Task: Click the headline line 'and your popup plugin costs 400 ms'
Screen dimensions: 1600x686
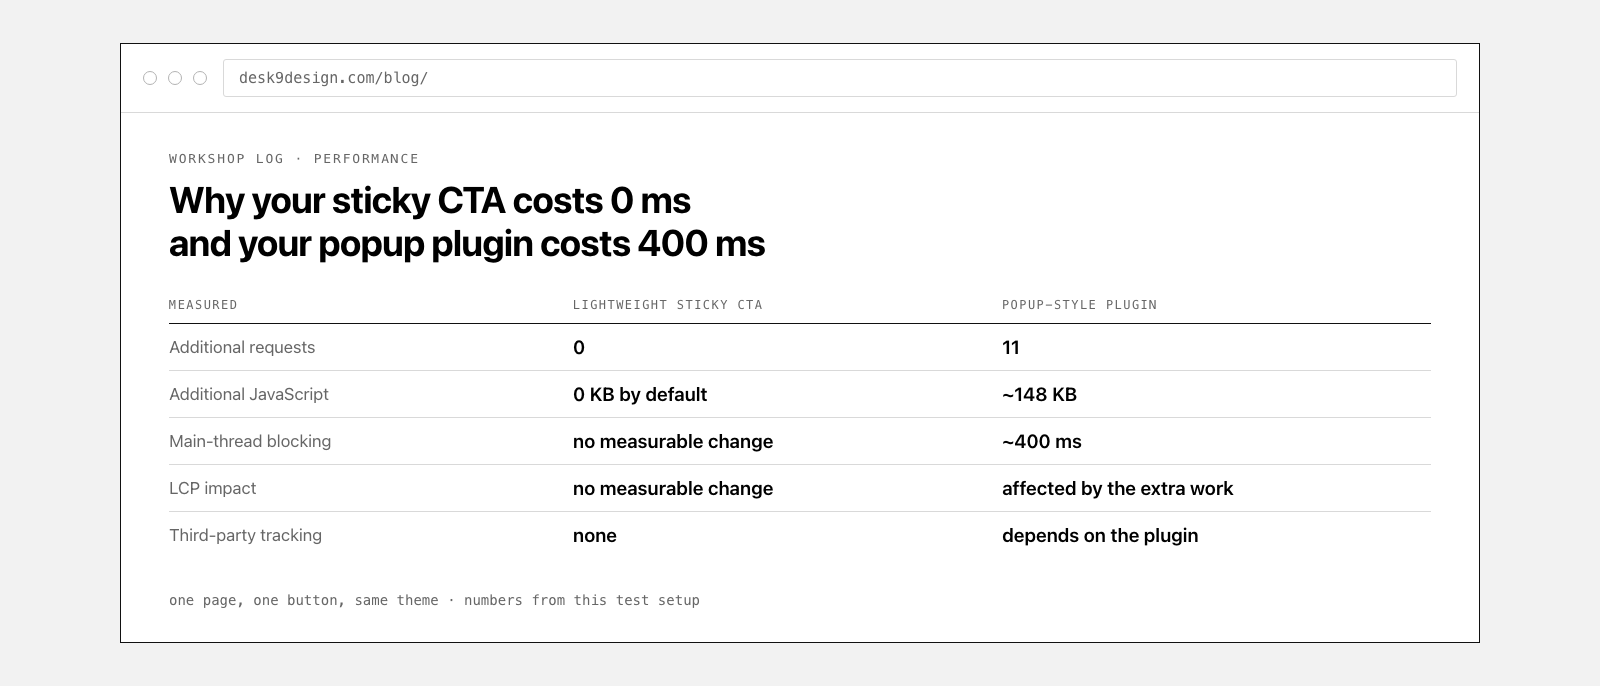Action: coord(467,244)
